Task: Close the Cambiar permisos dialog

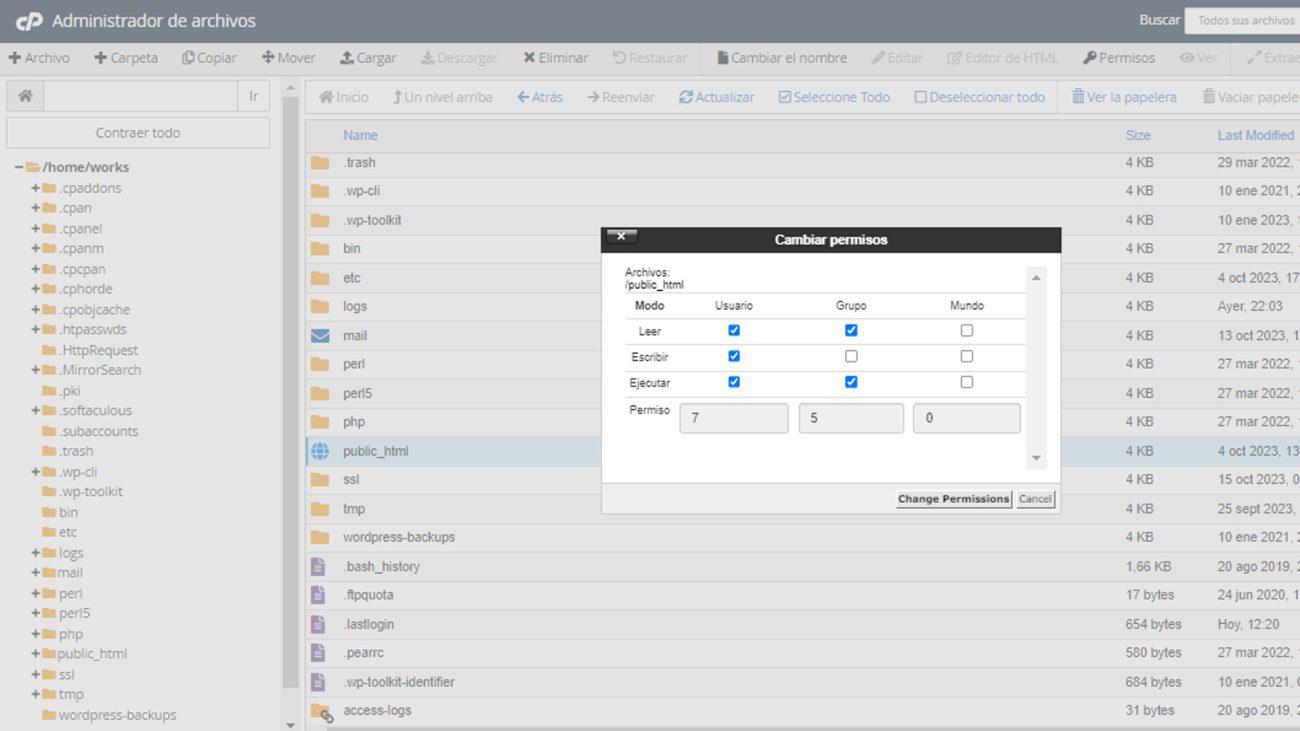Action: (x=621, y=237)
